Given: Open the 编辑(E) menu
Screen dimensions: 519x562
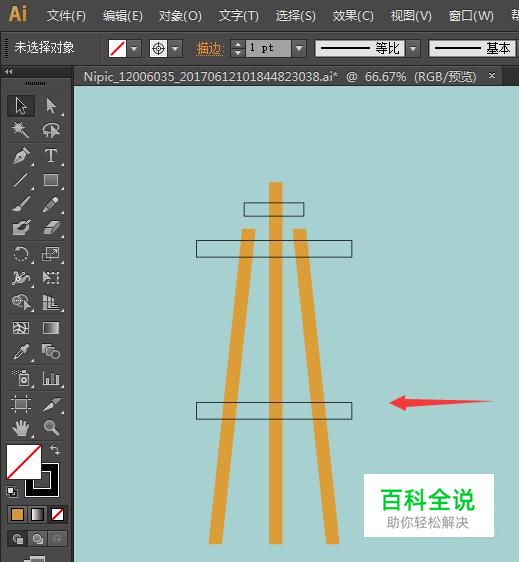Looking at the screenshot, I should tap(123, 16).
